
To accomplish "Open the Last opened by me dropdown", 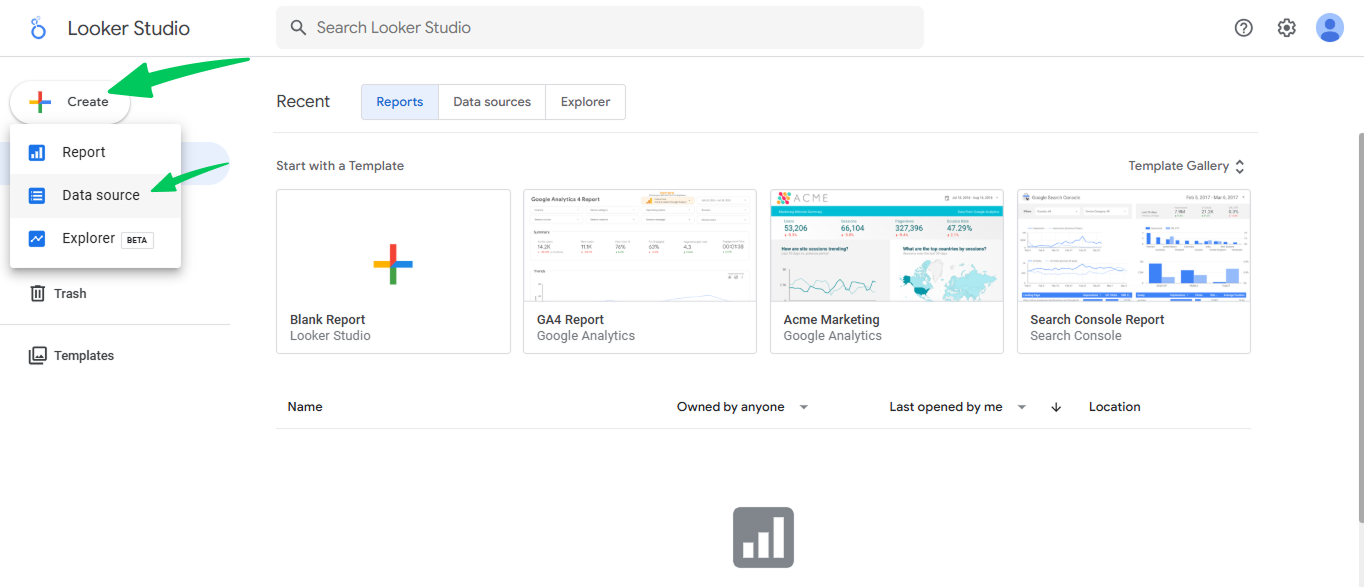I will point(955,406).
